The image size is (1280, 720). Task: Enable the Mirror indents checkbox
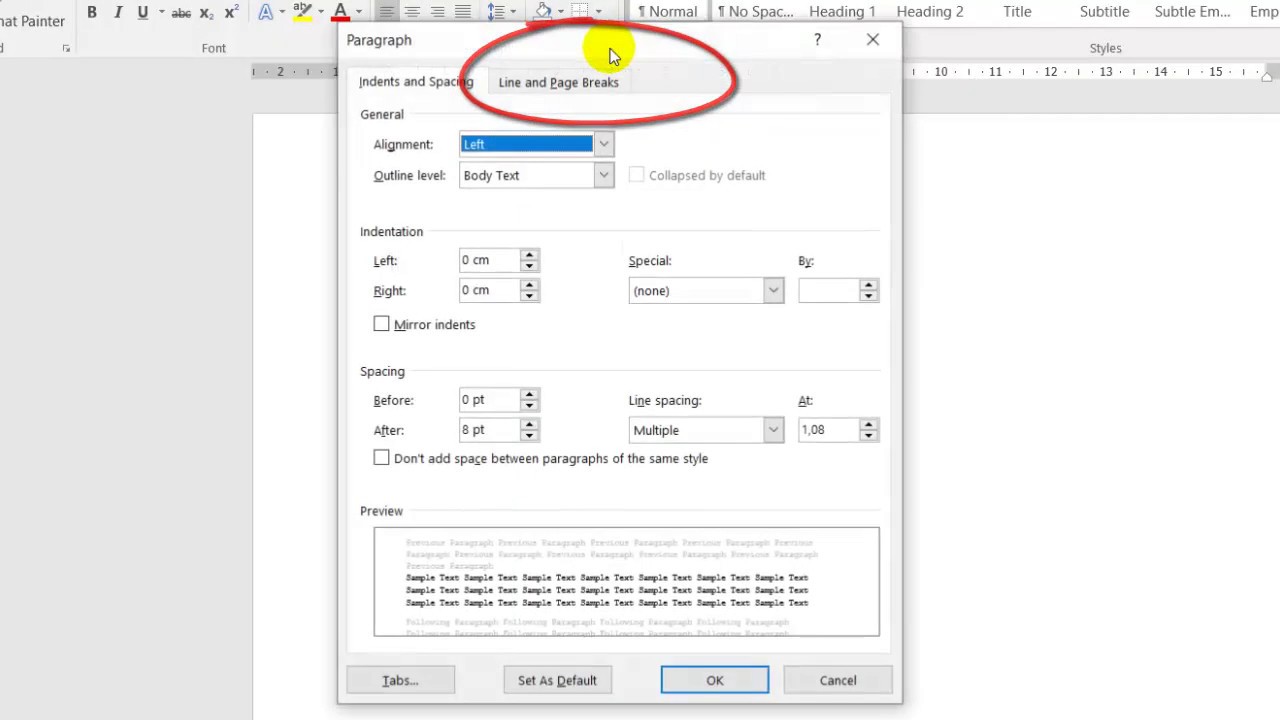(381, 324)
